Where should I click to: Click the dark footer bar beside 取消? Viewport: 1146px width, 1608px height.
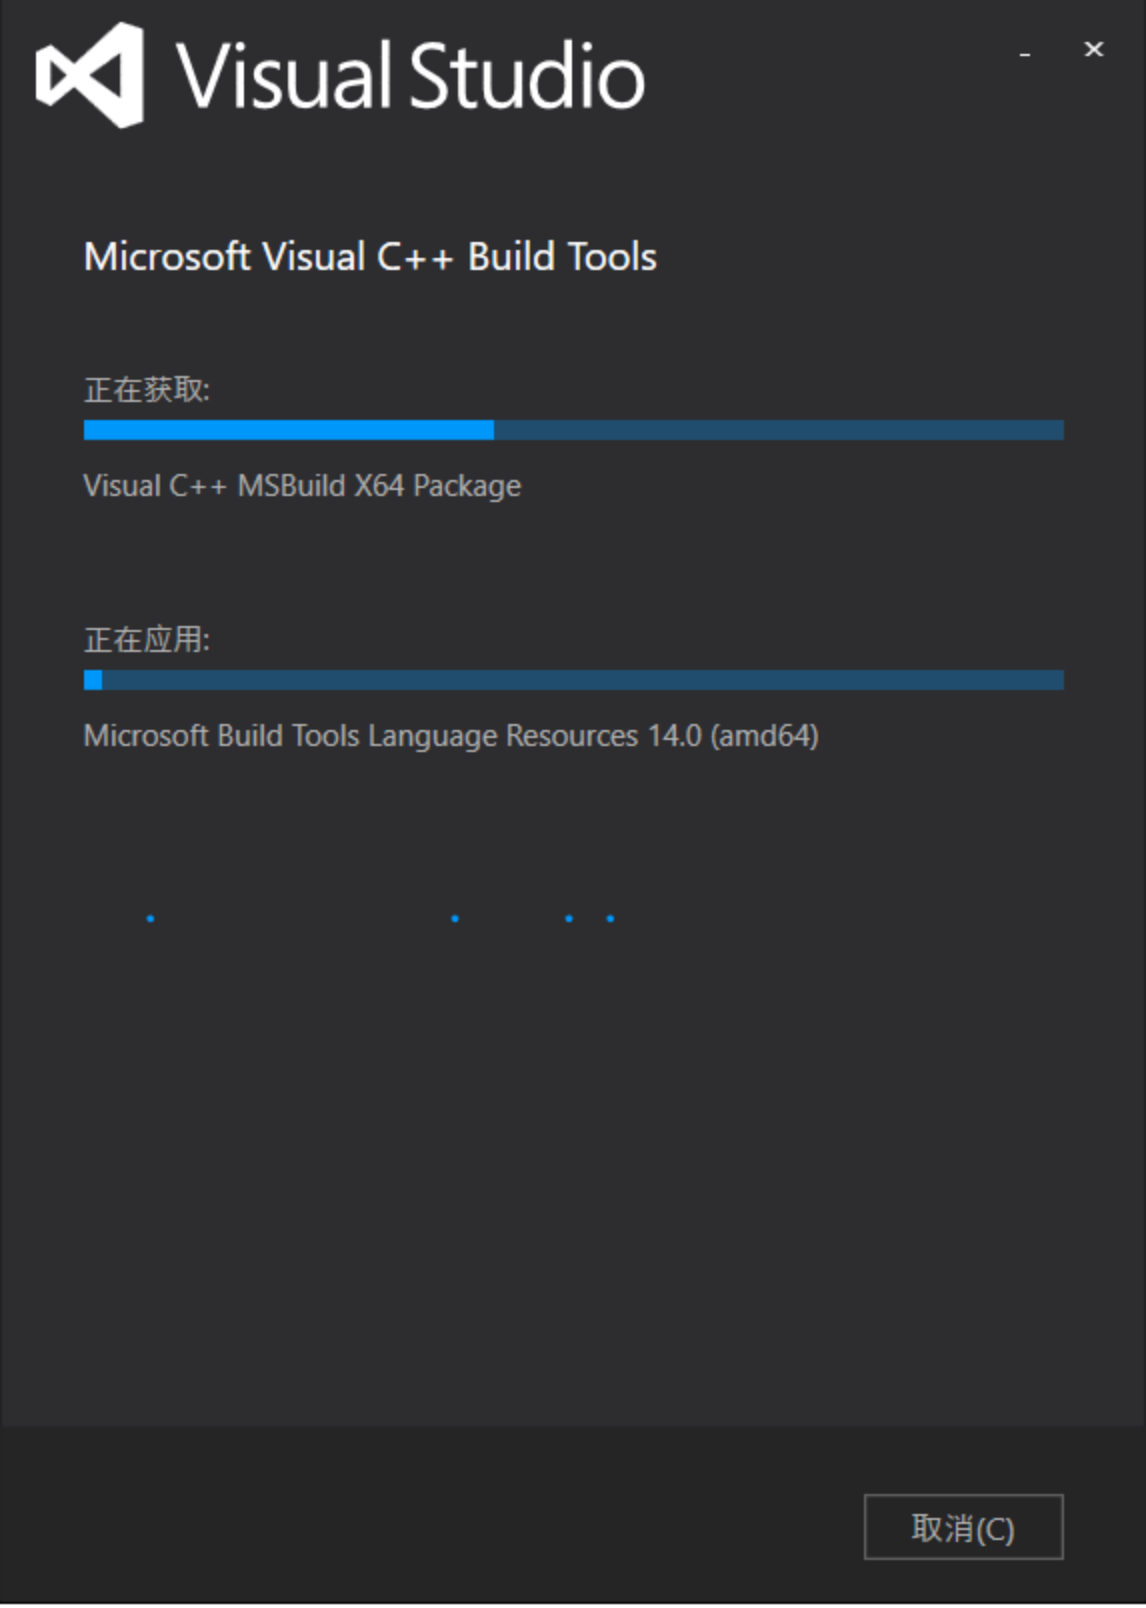(x=430, y=1515)
